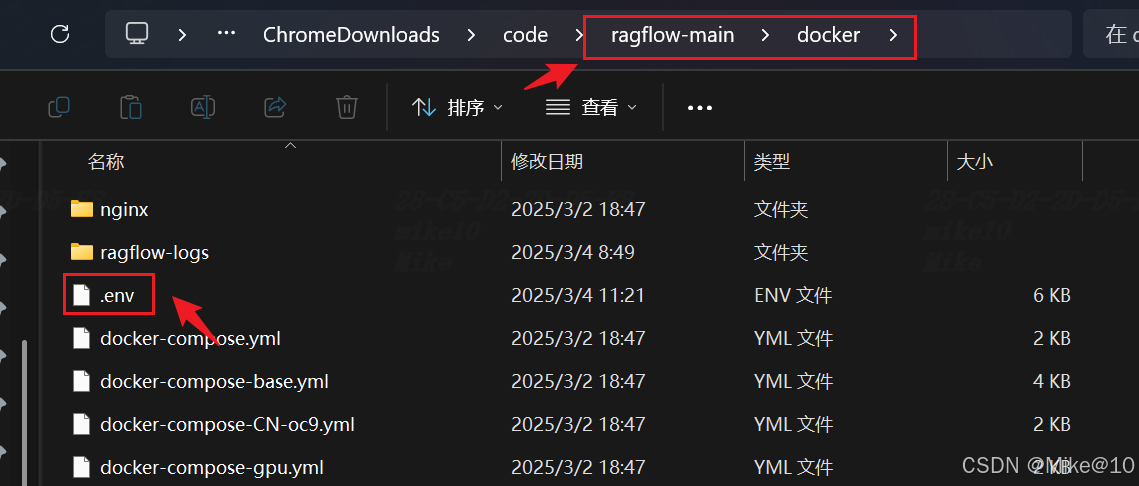Image resolution: width=1139 pixels, height=486 pixels.
Task: Select docker-compose-base.yml file
Action: [x=214, y=381]
